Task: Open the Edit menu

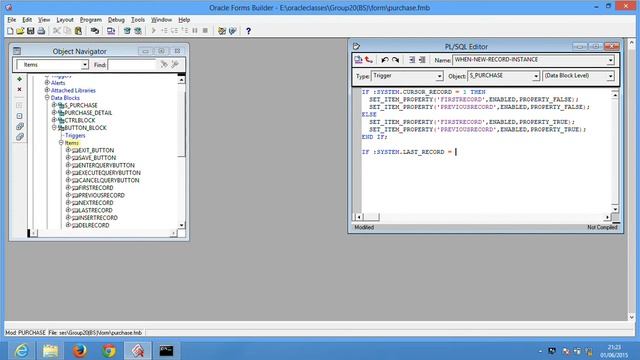Action: (x=27, y=20)
